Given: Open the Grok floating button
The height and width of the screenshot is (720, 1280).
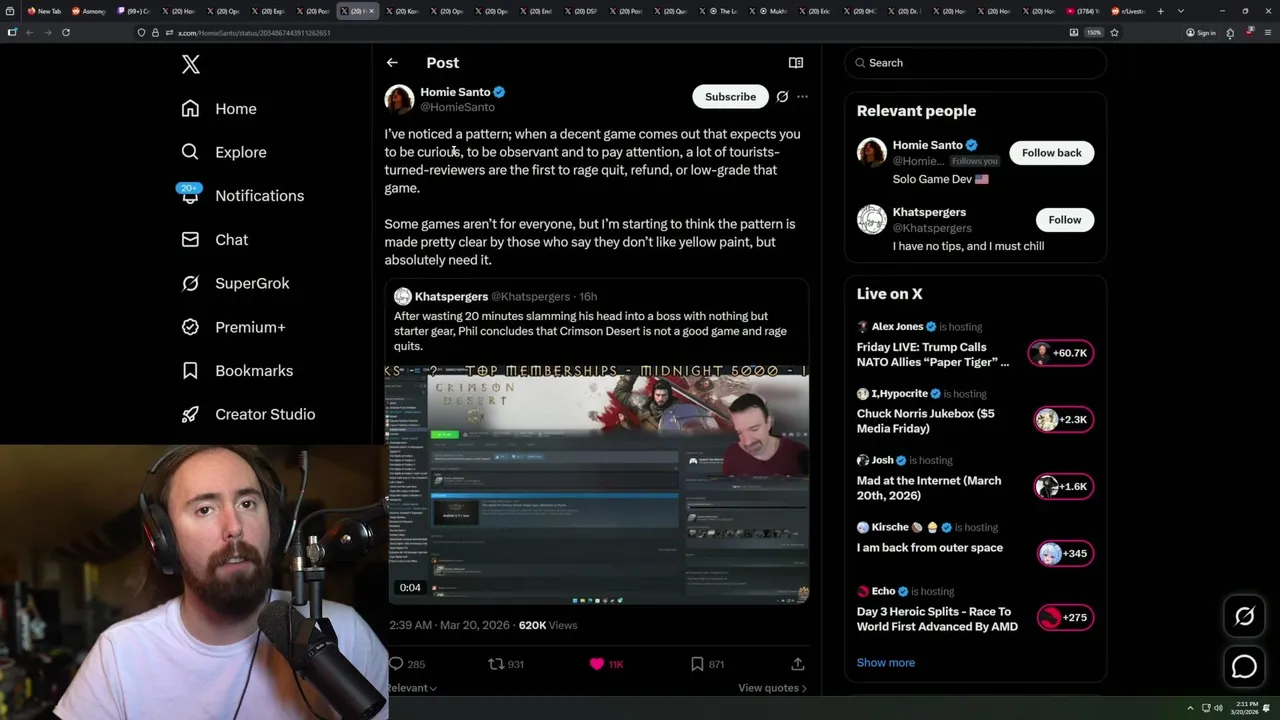Looking at the screenshot, I should [x=1244, y=617].
